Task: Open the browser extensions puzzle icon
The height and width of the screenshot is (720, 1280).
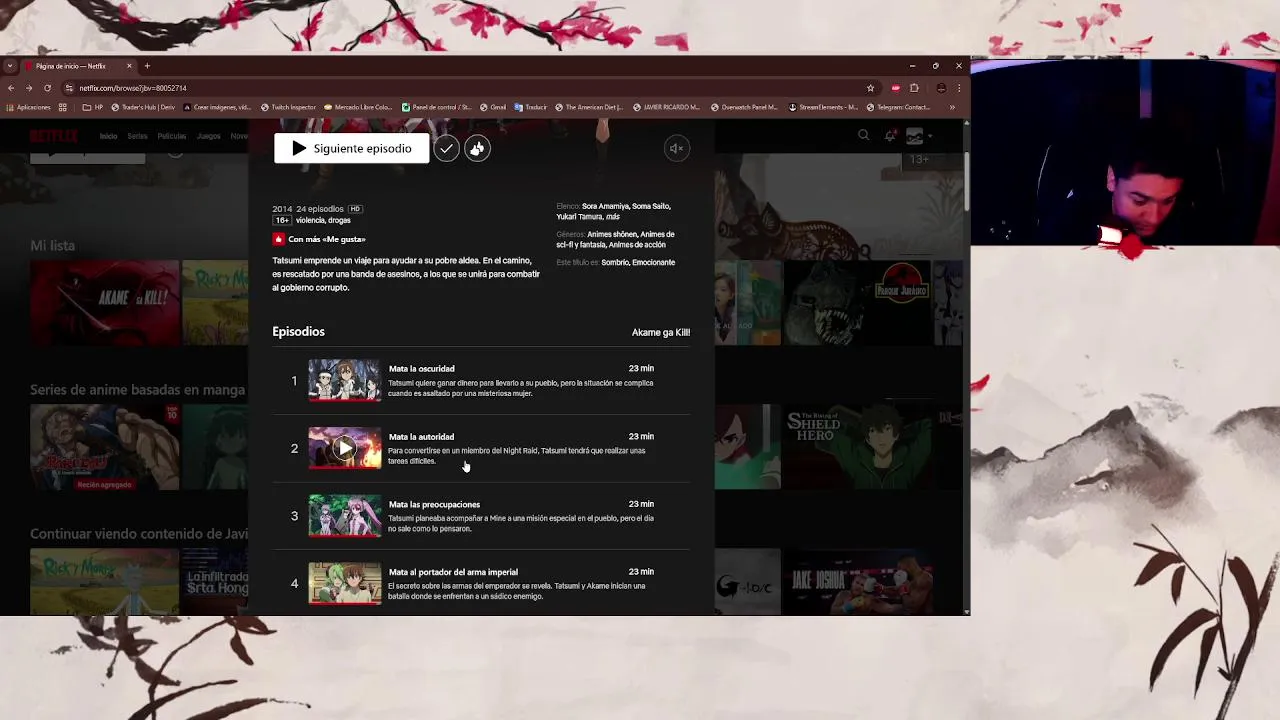Action: 914,88
